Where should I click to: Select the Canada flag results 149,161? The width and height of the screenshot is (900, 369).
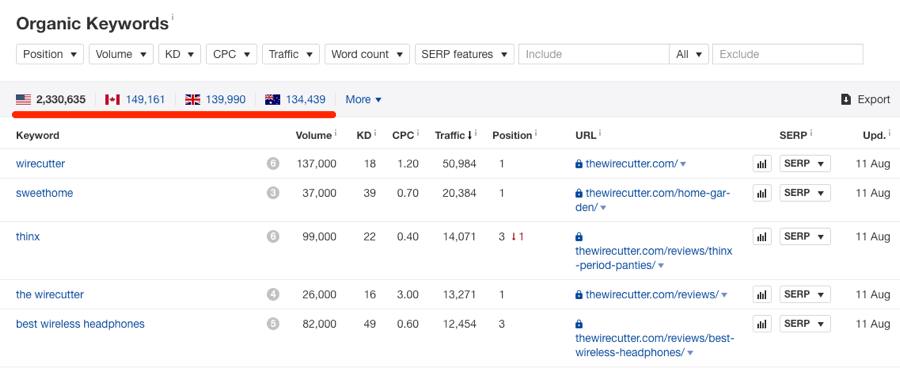point(135,100)
